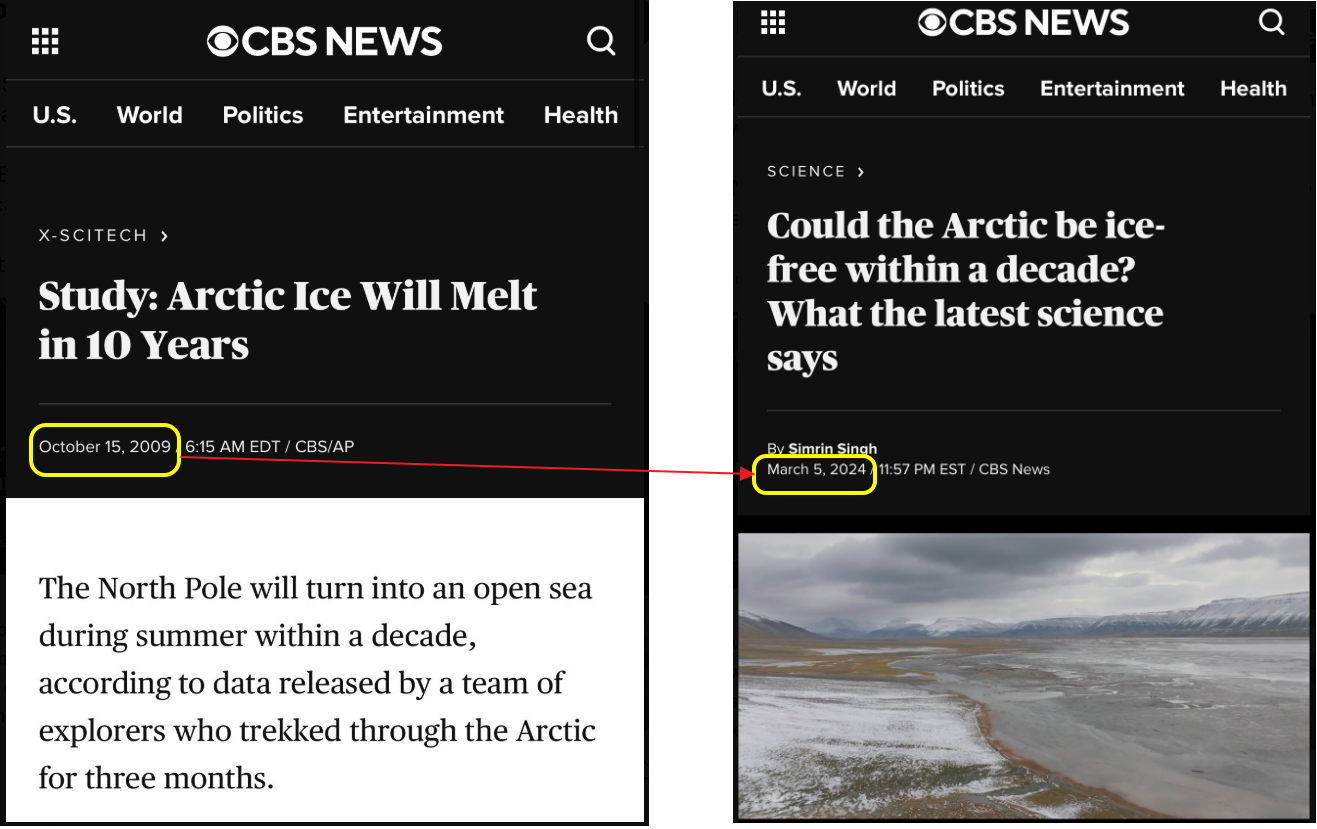Open World section in right article nav
The width and height of the screenshot is (1317, 829).
[x=866, y=88]
